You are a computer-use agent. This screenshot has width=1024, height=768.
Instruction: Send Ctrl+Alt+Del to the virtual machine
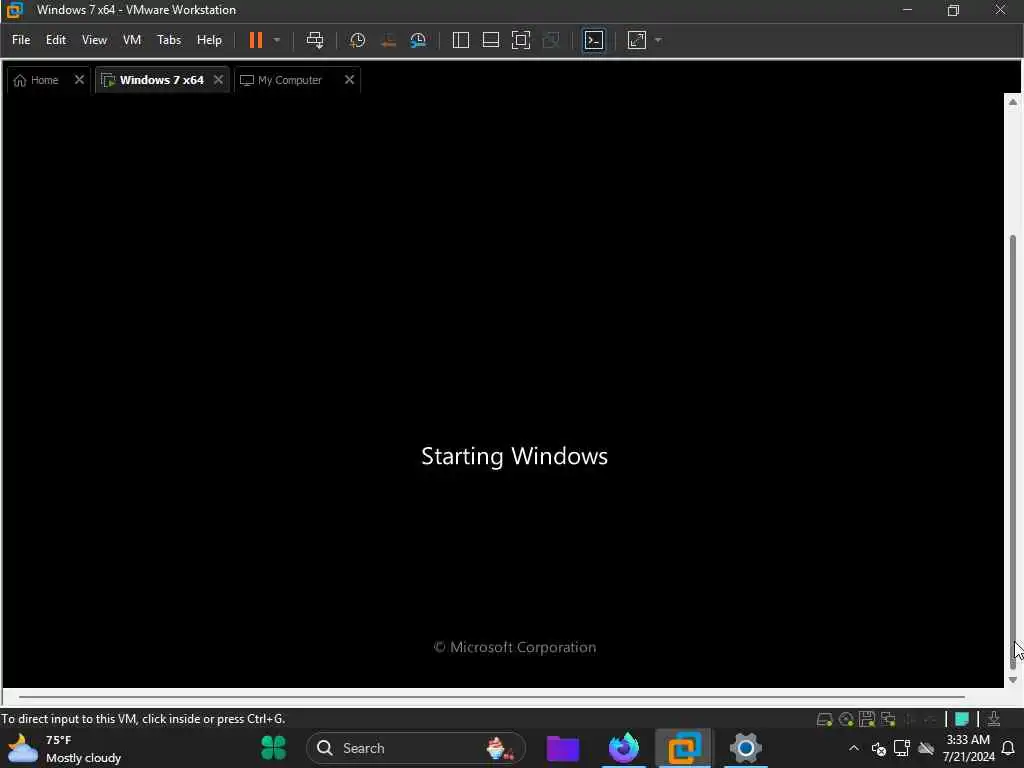point(315,40)
